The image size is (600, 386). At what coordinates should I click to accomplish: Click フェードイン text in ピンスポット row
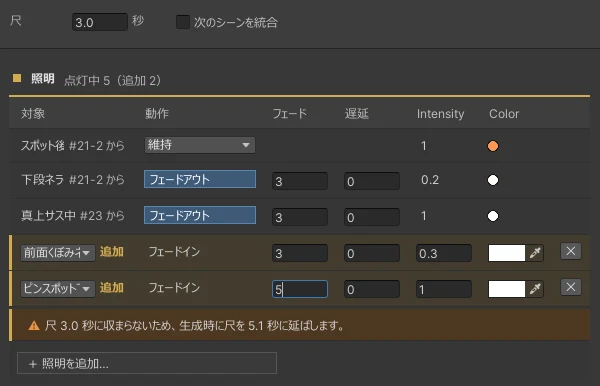[x=174, y=288]
